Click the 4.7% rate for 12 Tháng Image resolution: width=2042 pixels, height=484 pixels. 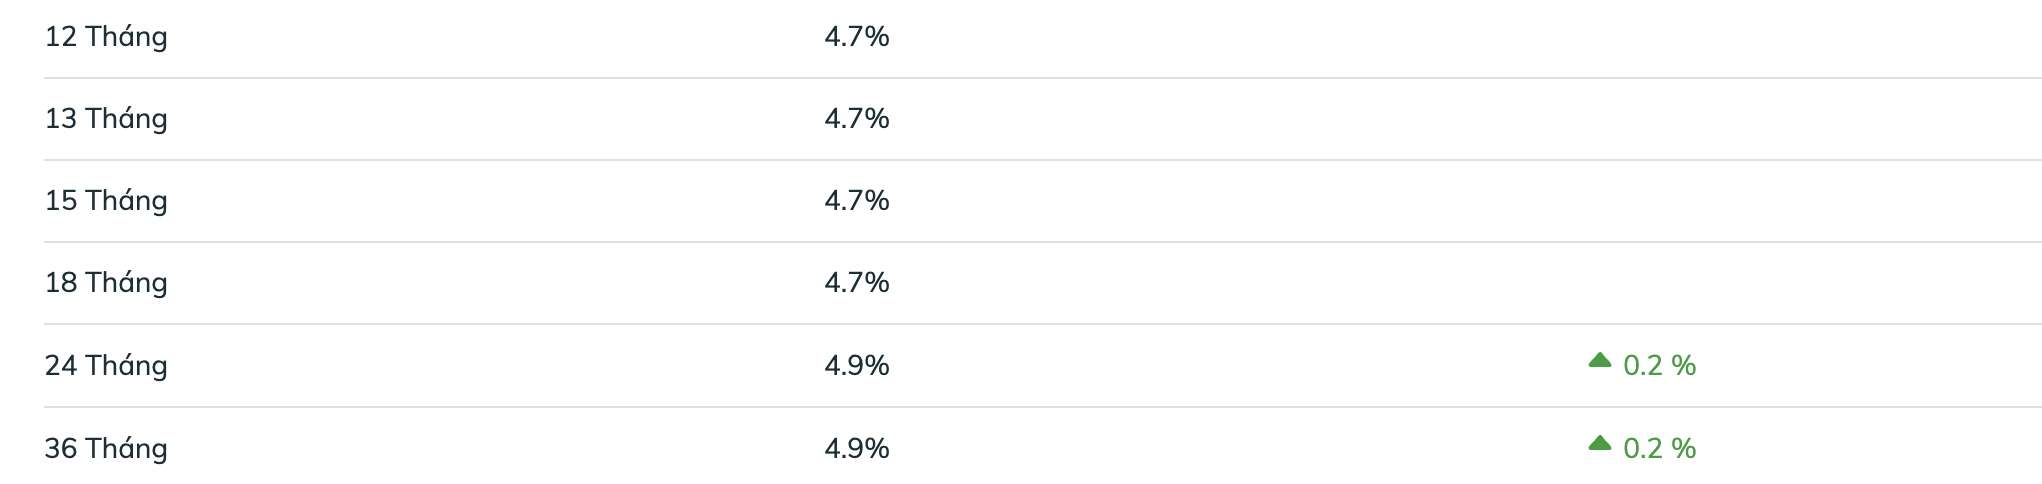(x=857, y=37)
